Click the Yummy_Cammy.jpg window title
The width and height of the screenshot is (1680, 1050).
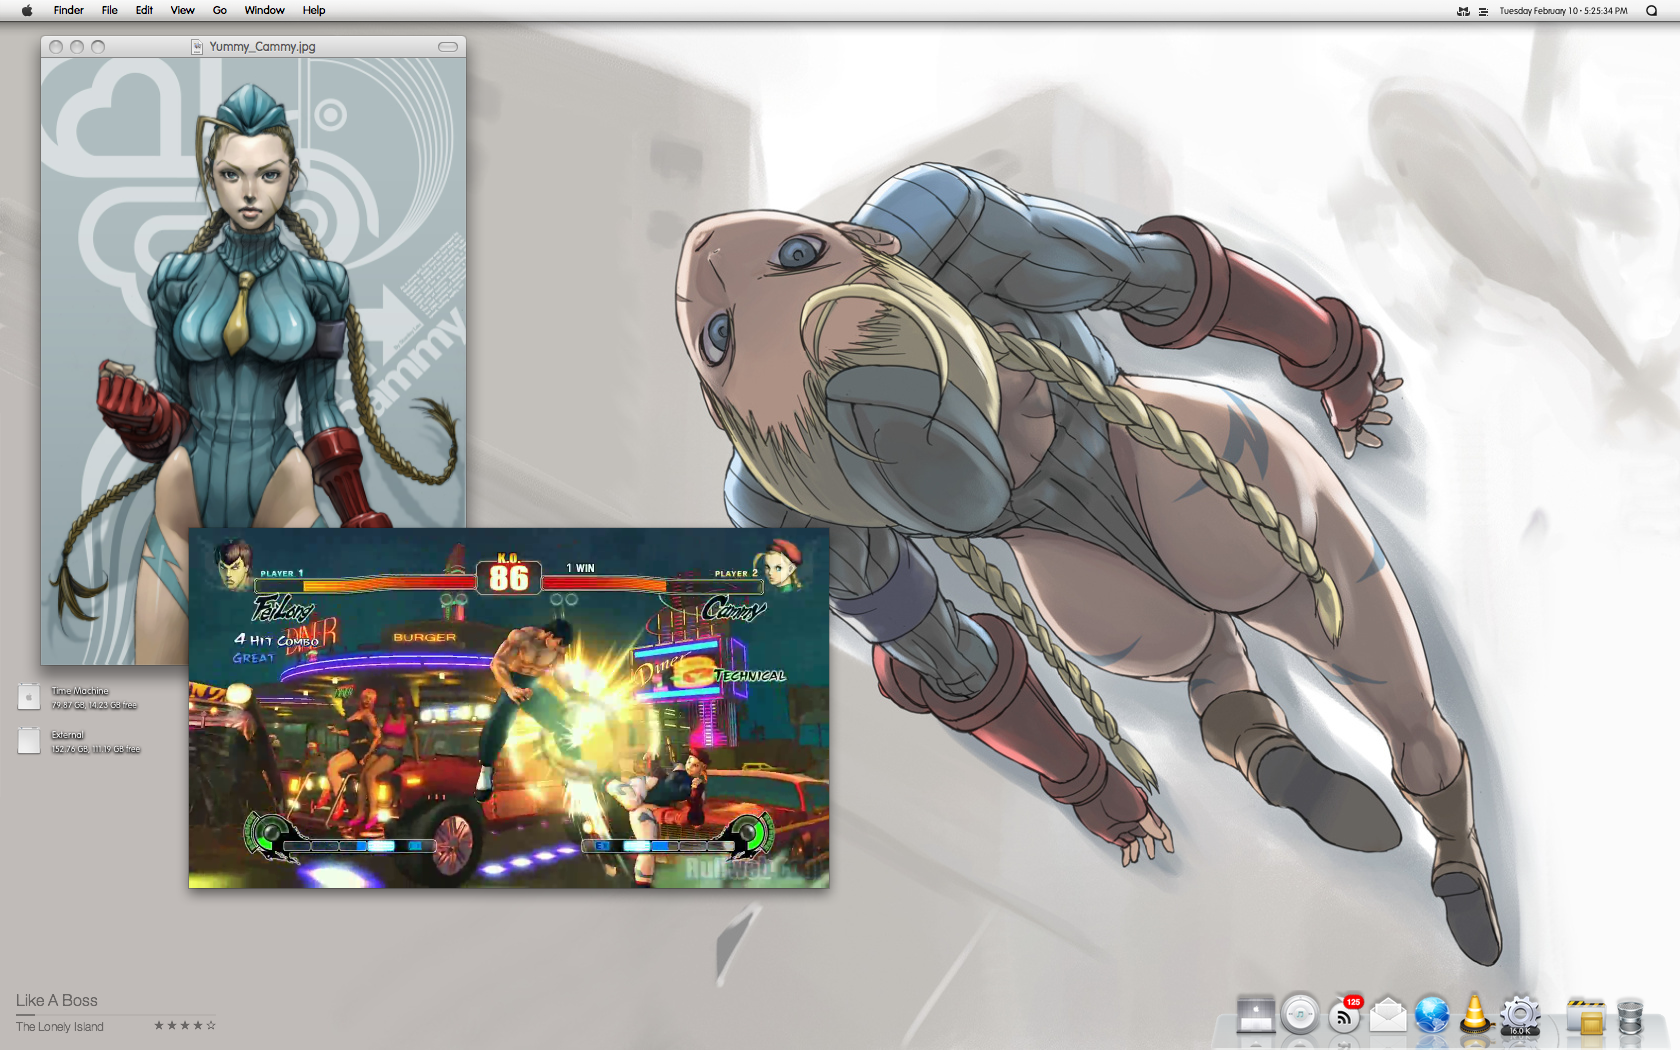pos(262,47)
